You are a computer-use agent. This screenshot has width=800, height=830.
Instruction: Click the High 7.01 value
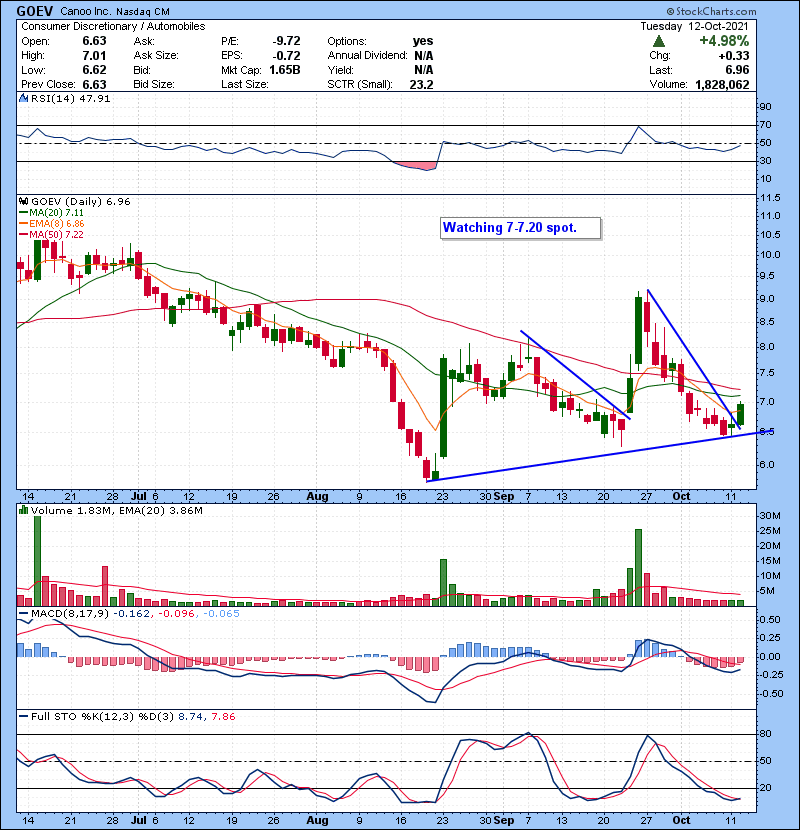pos(94,55)
